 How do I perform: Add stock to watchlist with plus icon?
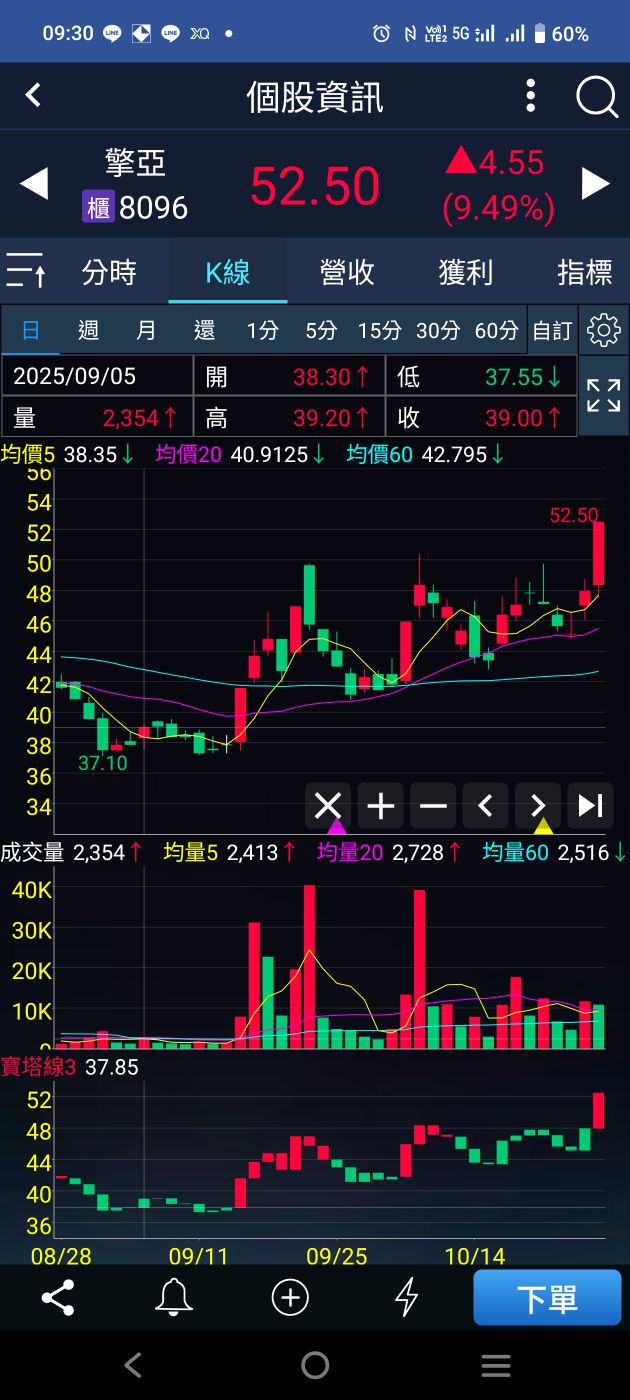pos(290,1297)
